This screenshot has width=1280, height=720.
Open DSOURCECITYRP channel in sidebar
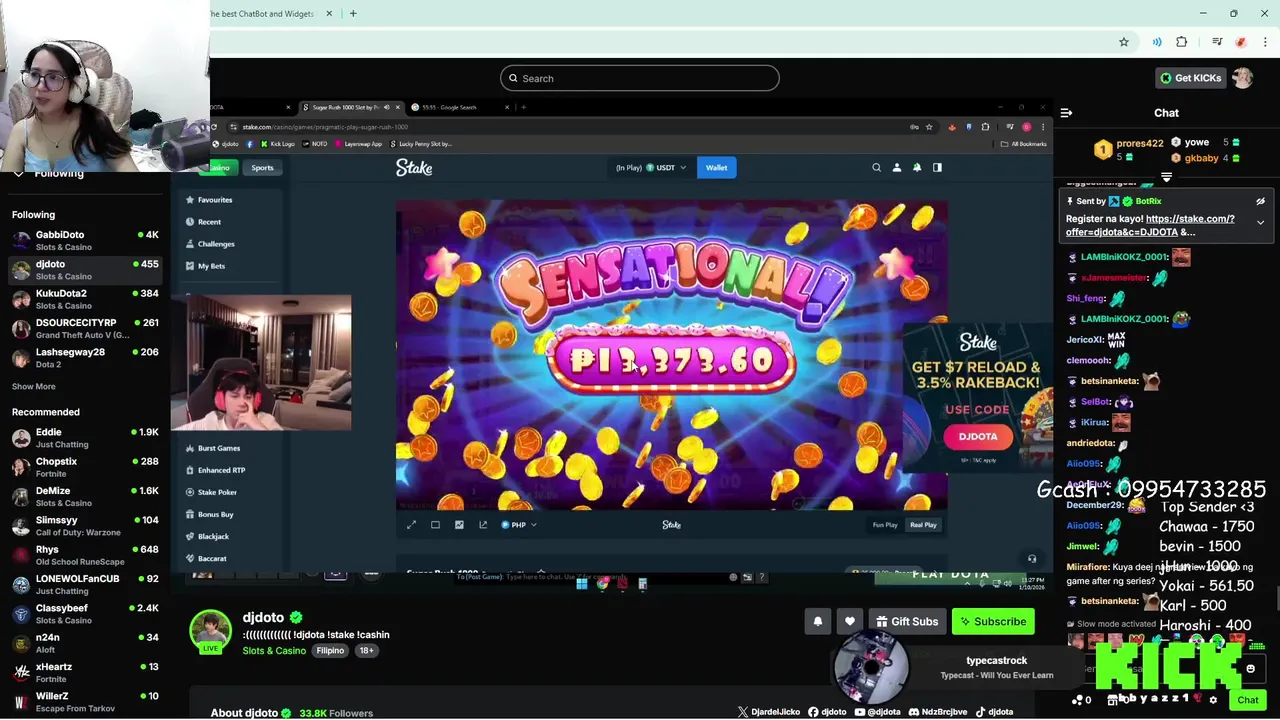(85, 328)
